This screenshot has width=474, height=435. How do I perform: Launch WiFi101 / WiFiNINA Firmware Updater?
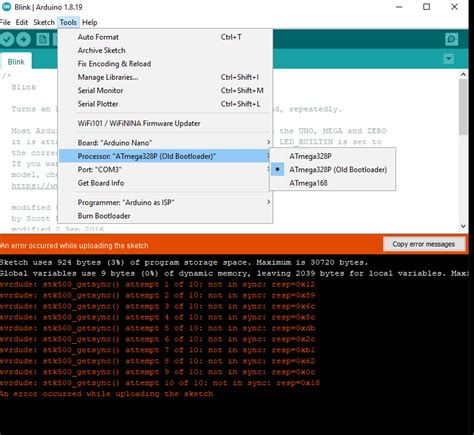point(165,123)
